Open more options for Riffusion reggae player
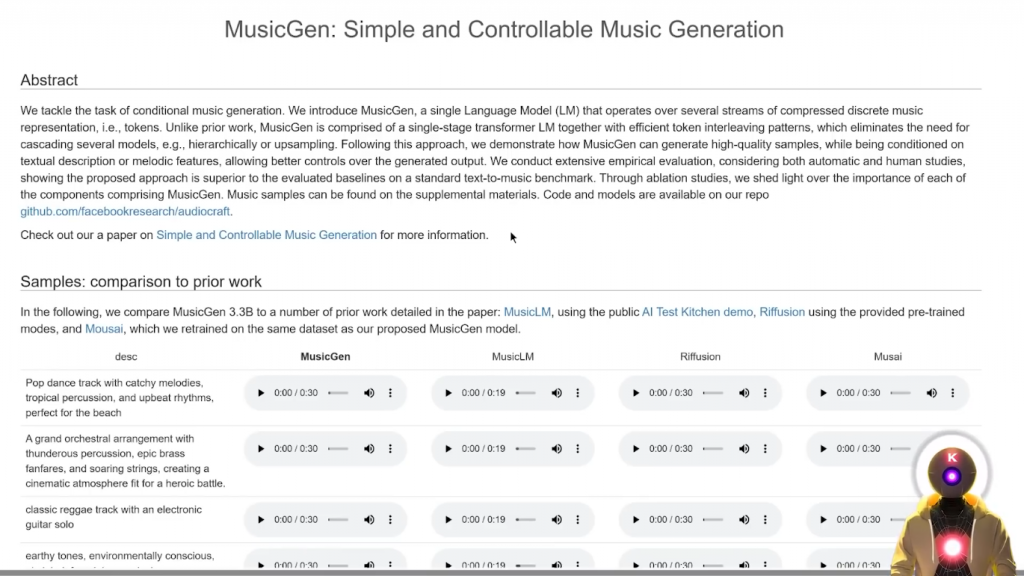 [765, 520]
